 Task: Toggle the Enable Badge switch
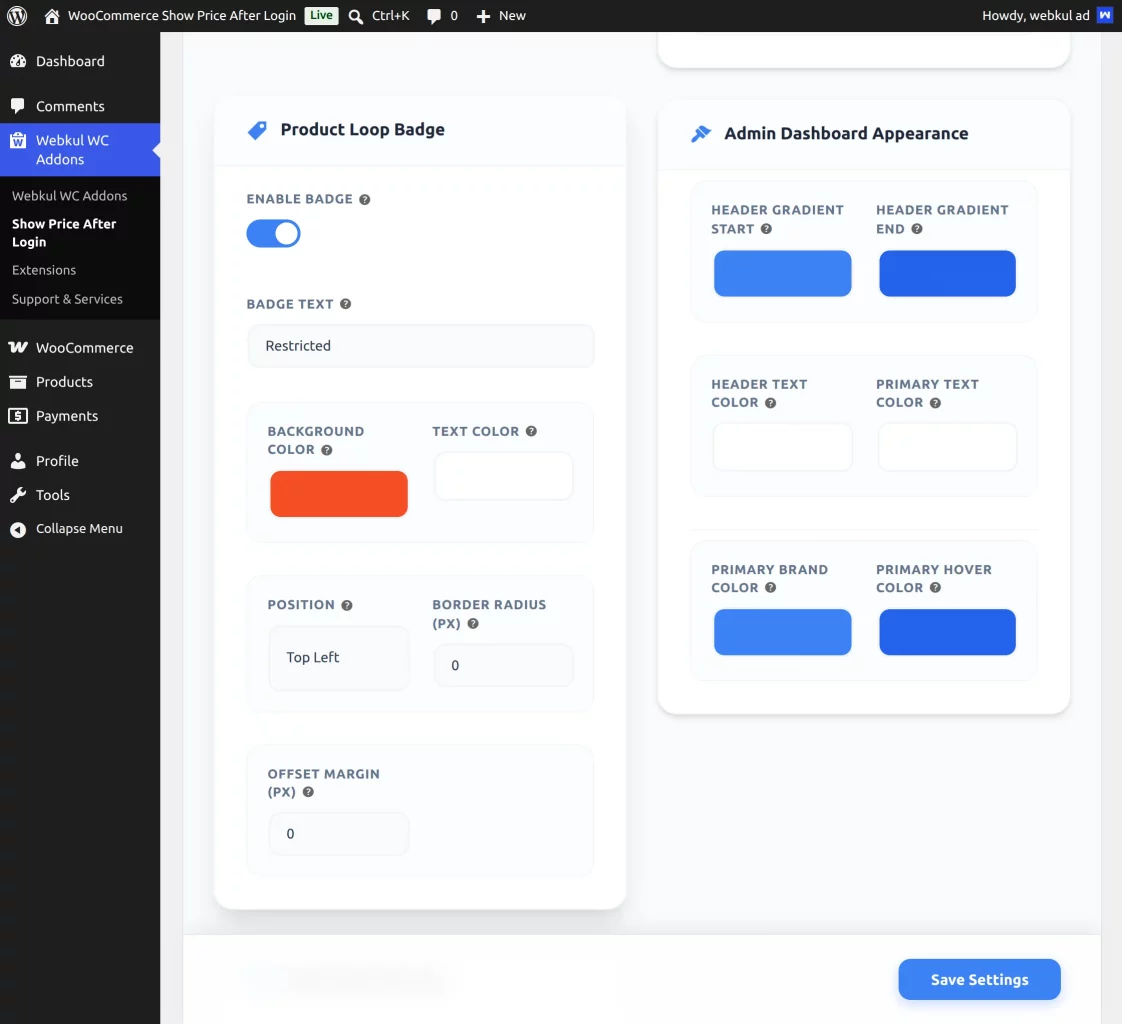(273, 233)
